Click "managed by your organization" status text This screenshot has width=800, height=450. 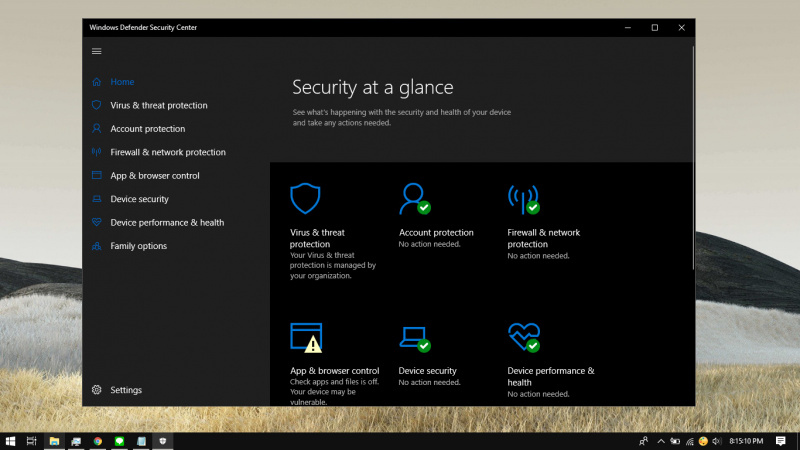click(333, 270)
